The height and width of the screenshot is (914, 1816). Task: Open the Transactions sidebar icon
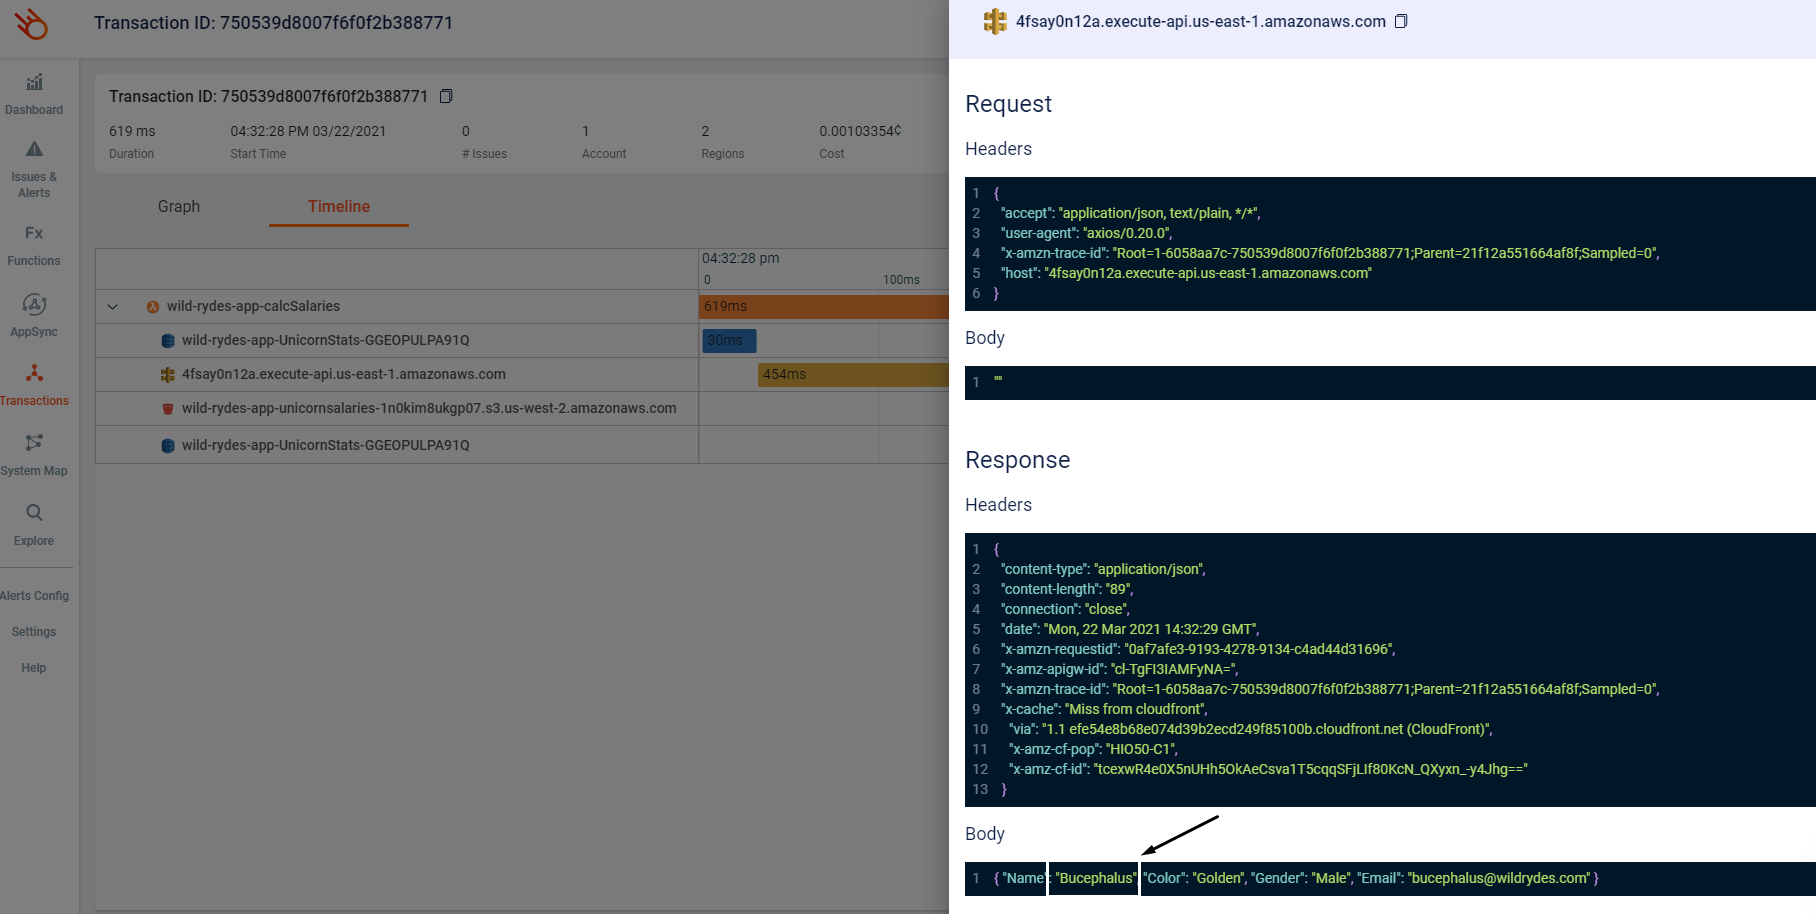click(x=34, y=373)
